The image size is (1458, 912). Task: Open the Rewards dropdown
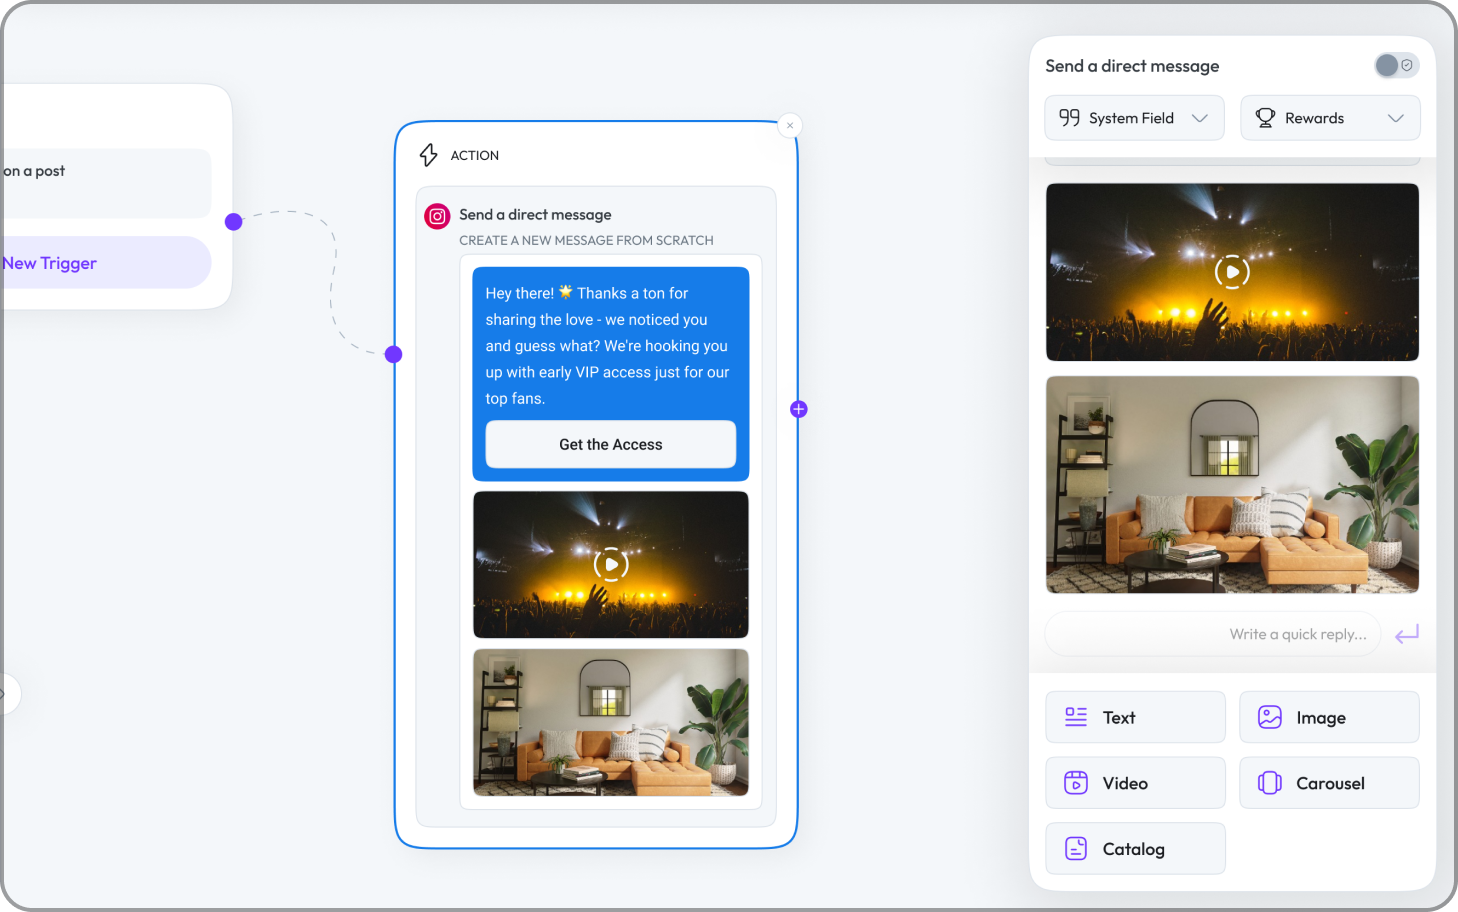pyautogui.click(x=1330, y=118)
